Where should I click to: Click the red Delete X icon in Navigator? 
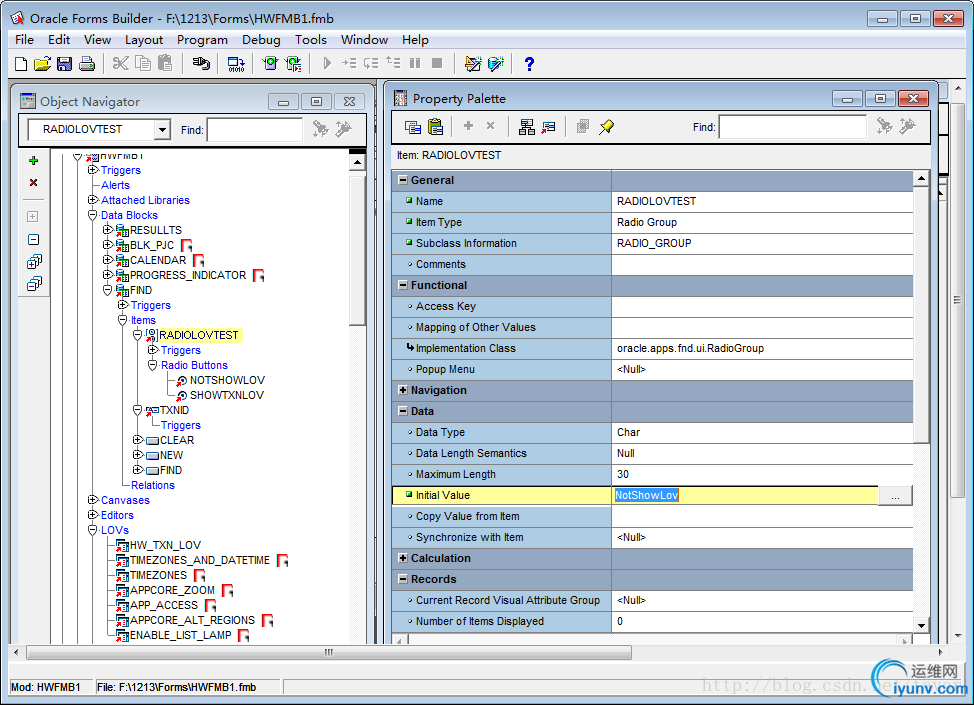[x=34, y=182]
